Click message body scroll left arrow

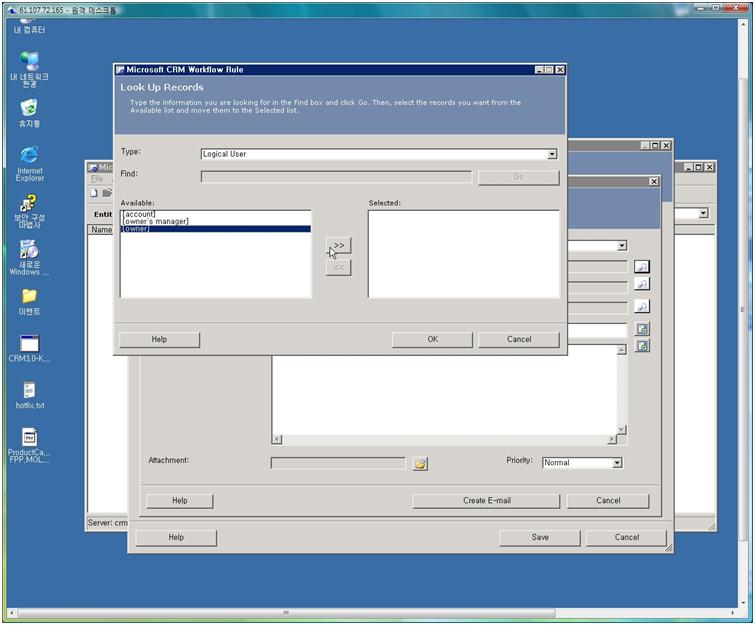tap(277, 439)
